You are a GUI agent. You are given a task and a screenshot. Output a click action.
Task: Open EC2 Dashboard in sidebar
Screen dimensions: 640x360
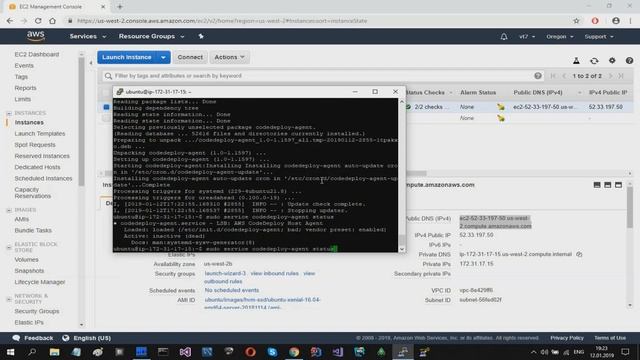[37, 54]
